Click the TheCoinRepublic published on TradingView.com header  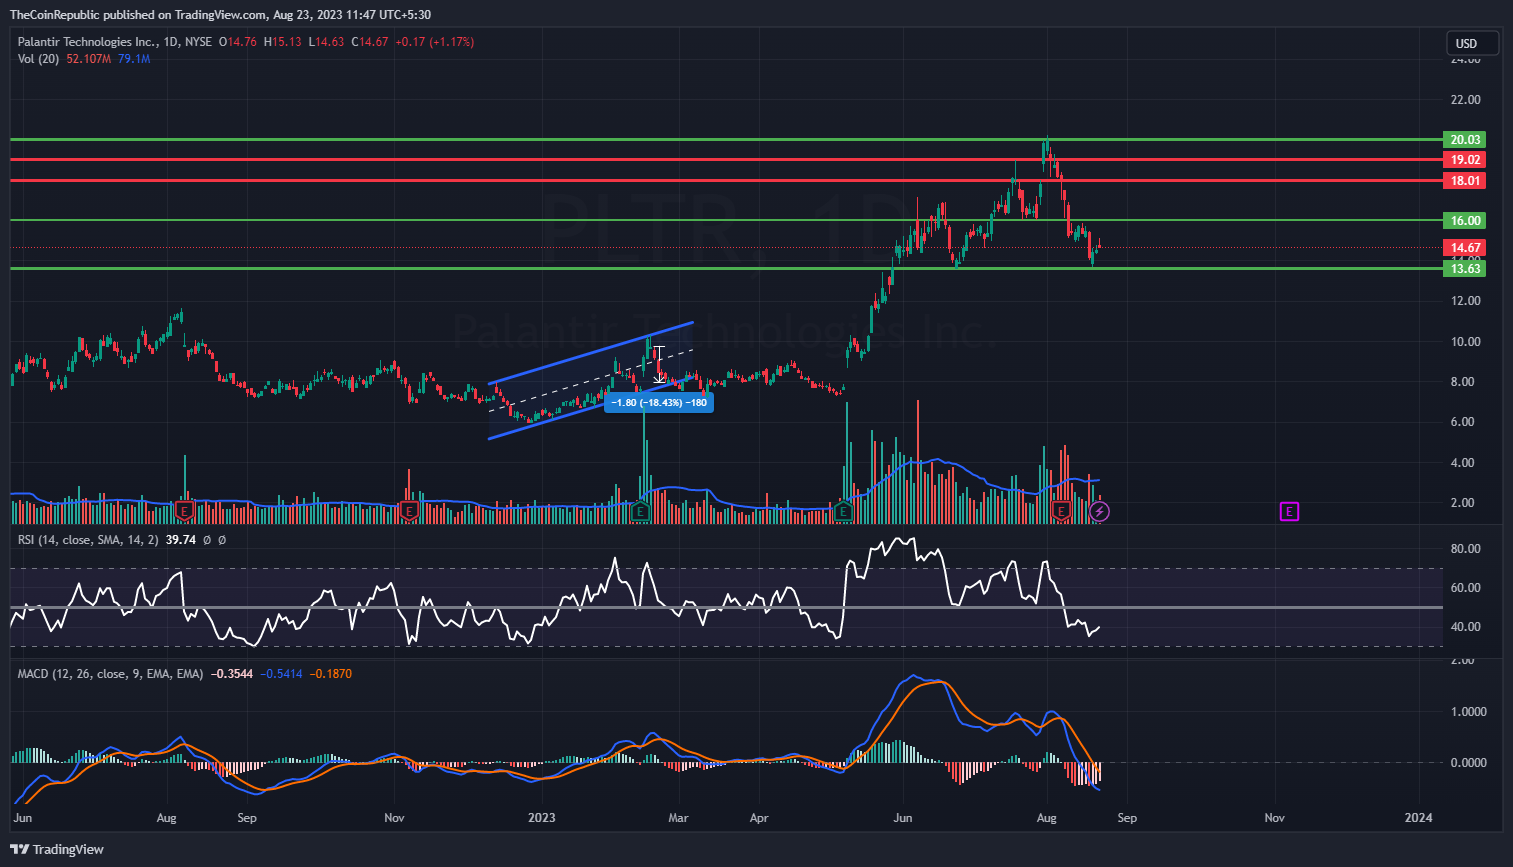point(220,15)
